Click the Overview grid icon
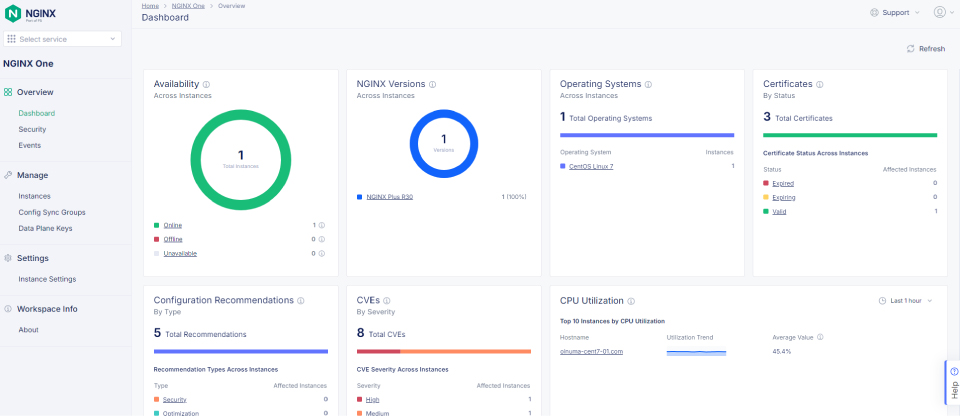960x416 pixels. pyautogui.click(x=8, y=93)
